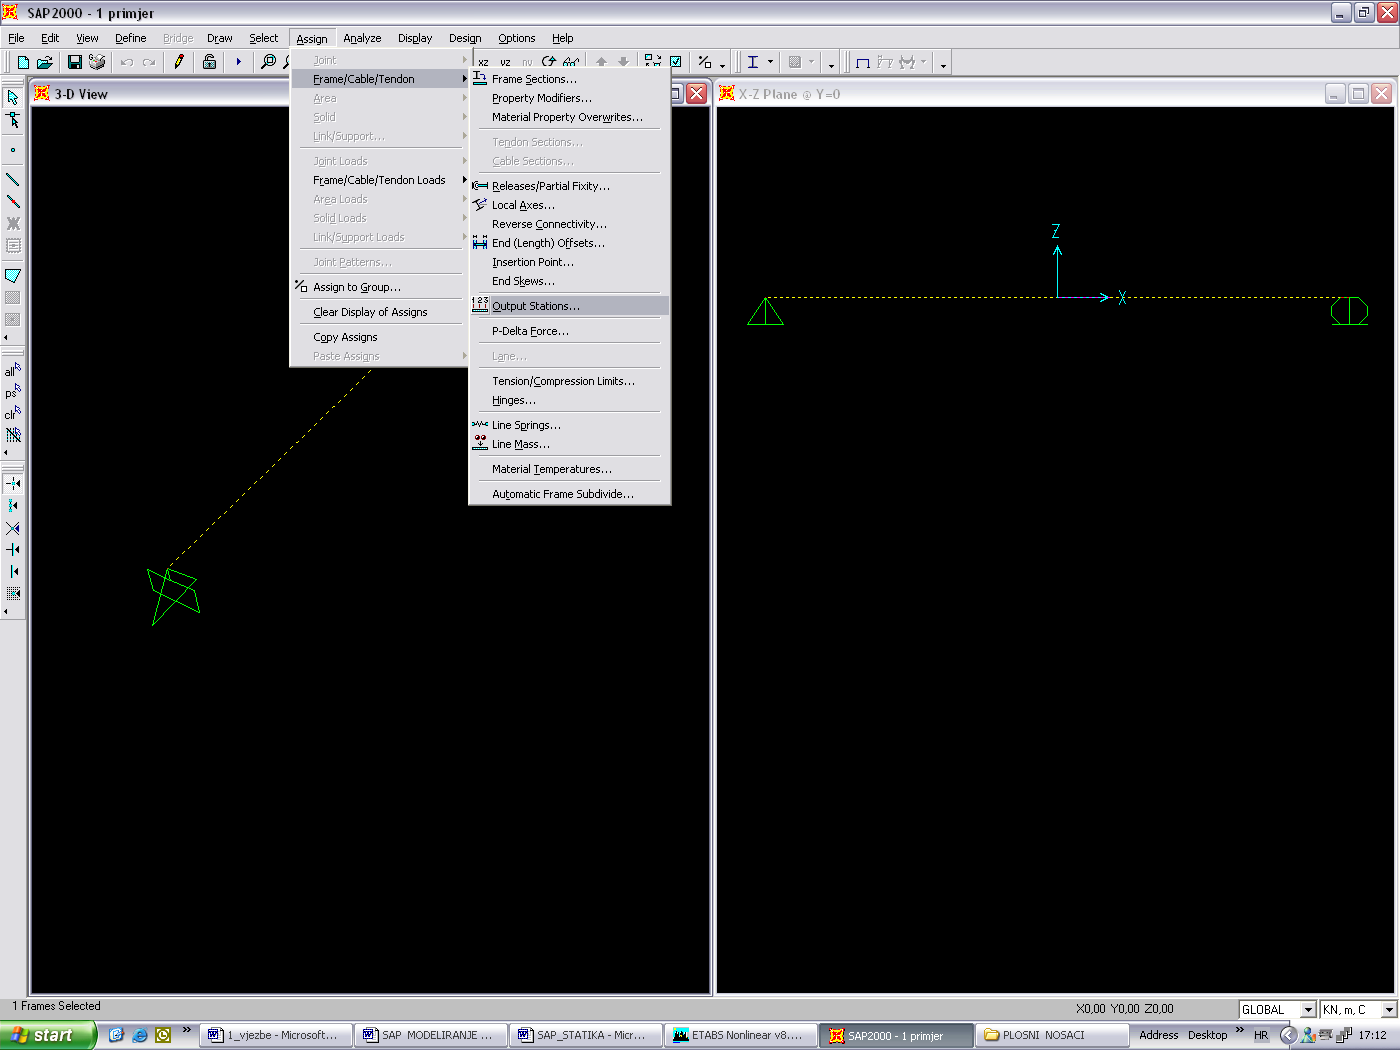Screen dimensions: 1400x1050
Task: Click the Perspective Toggle glasses icon
Action: click(572, 62)
